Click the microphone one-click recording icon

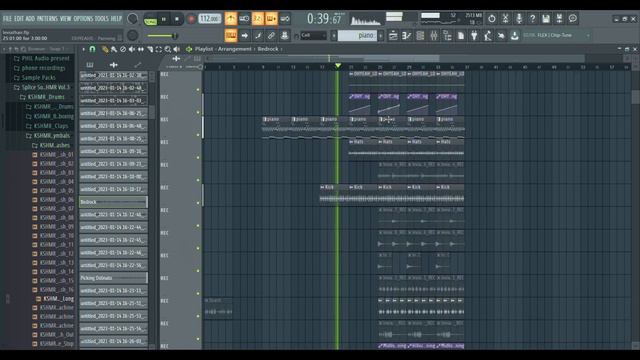click(x=519, y=18)
